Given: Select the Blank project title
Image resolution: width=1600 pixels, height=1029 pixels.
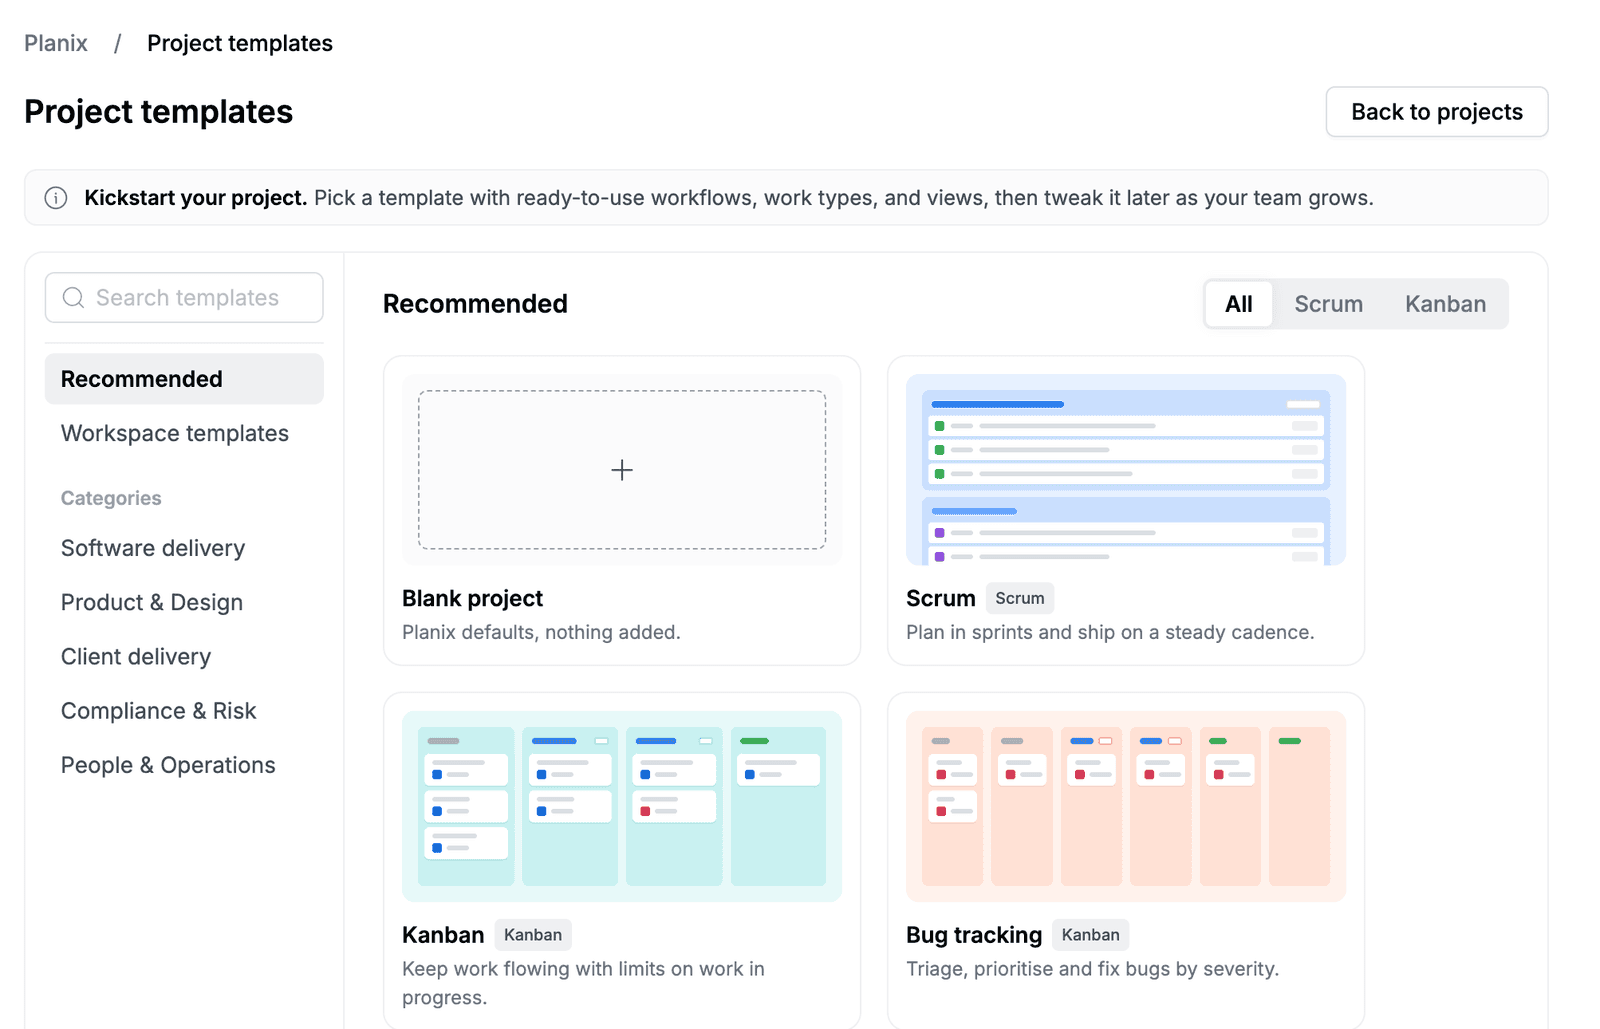Looking at the screenshot, I should coord(472,598).
